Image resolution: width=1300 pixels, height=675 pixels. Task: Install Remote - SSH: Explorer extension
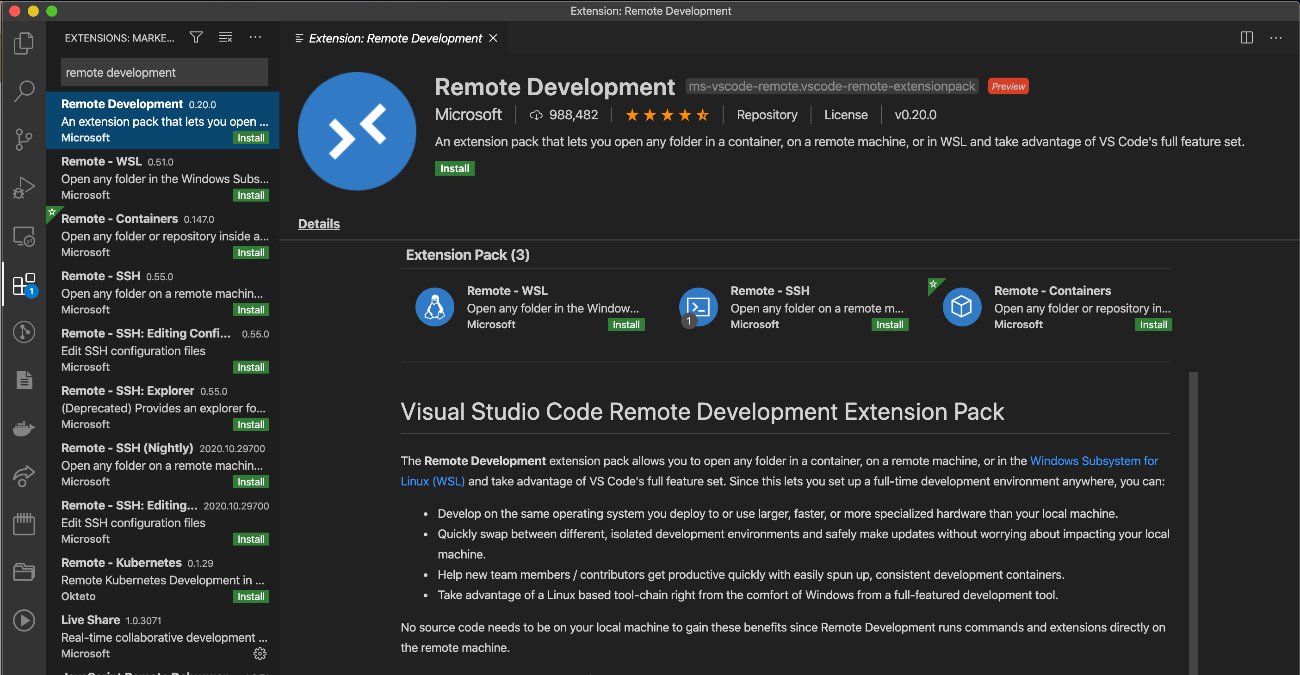(x=251, y=425)
